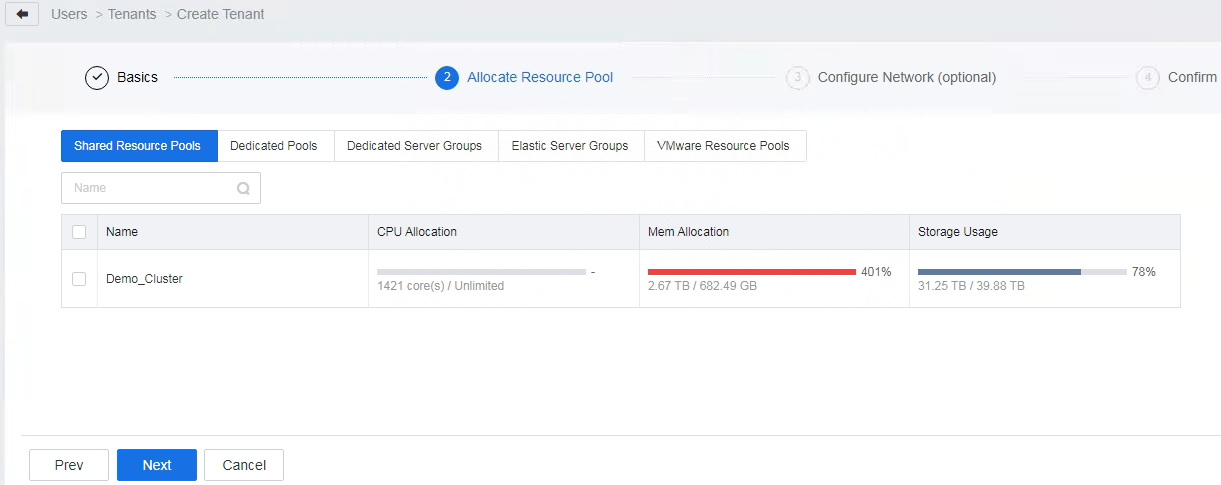Cancel the tenant creation
This screenshot has height=485, width=1221.
tap(244, 465)
